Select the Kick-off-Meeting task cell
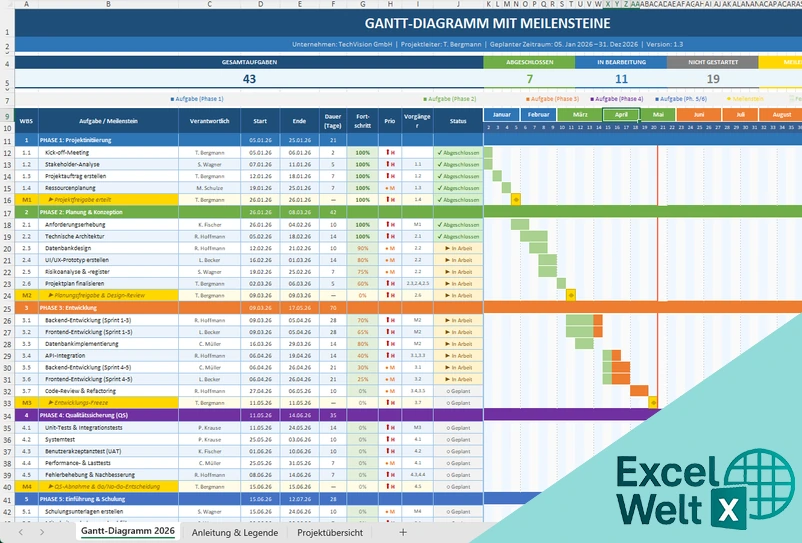 click(x=108, y=152)
